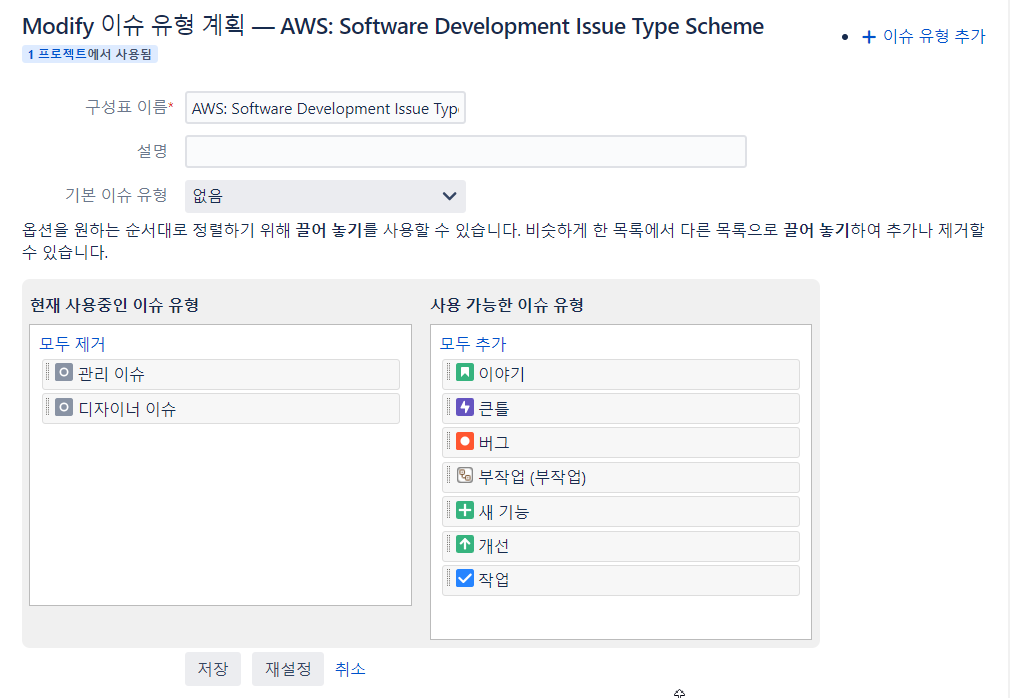The image size is (1010, 698).
Task: Click the drag handle of 관리 이슈
Action: [48, 372]
